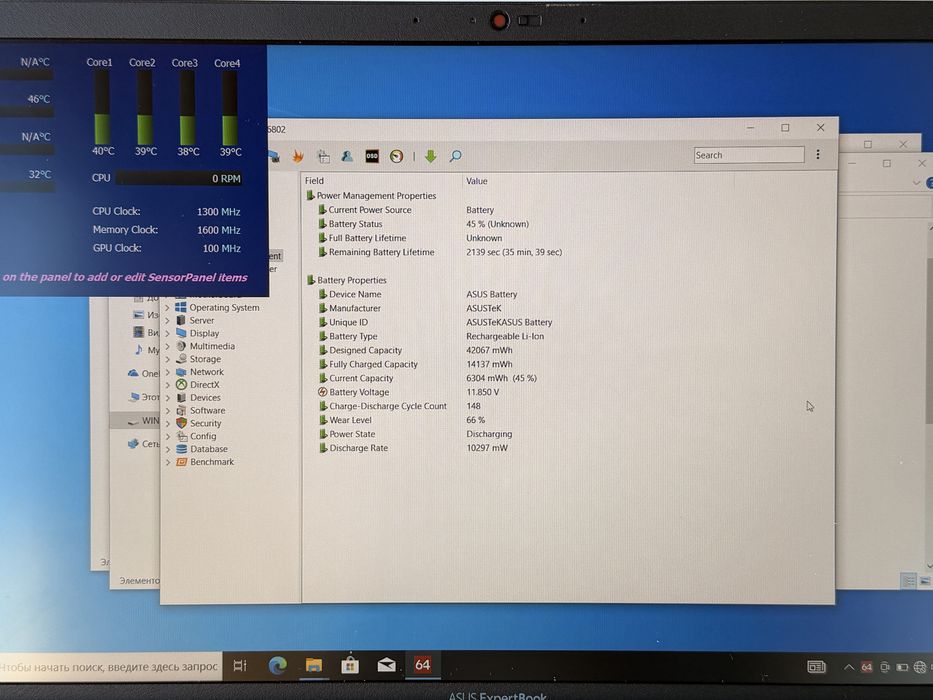Click the value 42067 mWh
Screen dimensions: 933x700
(489, 350)
